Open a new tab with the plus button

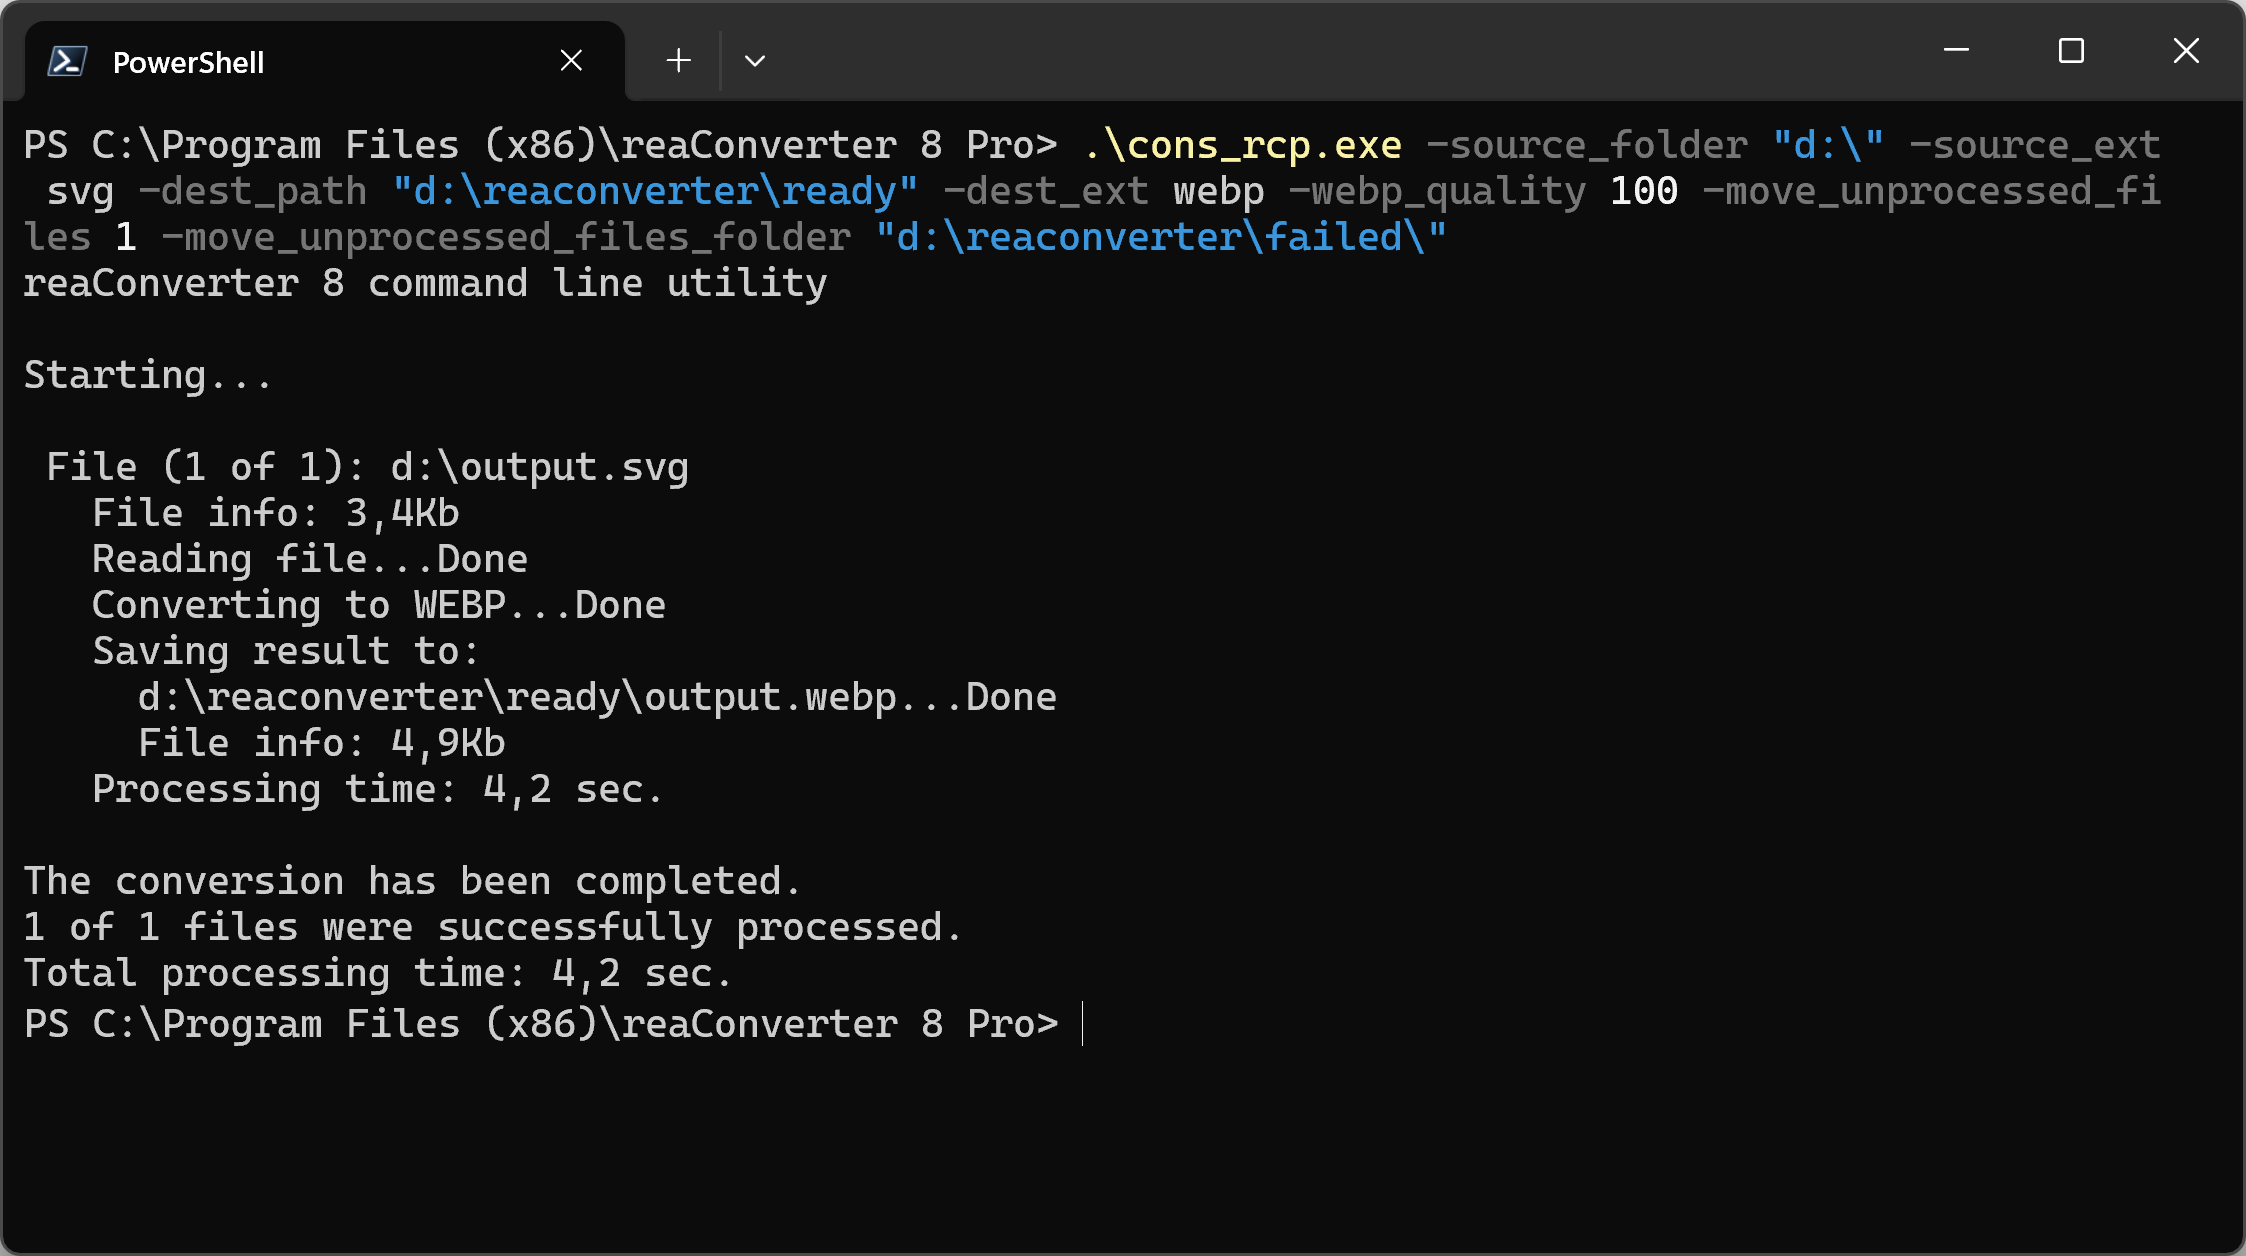tap(678, 61)
